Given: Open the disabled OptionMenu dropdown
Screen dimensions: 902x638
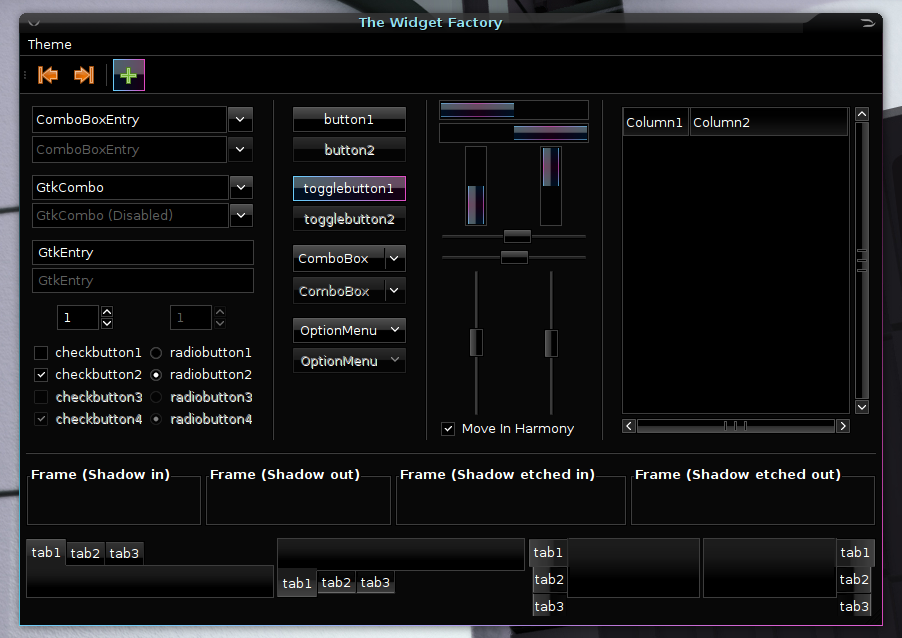Looking at the screenshot, I should [x=349, y=361].
